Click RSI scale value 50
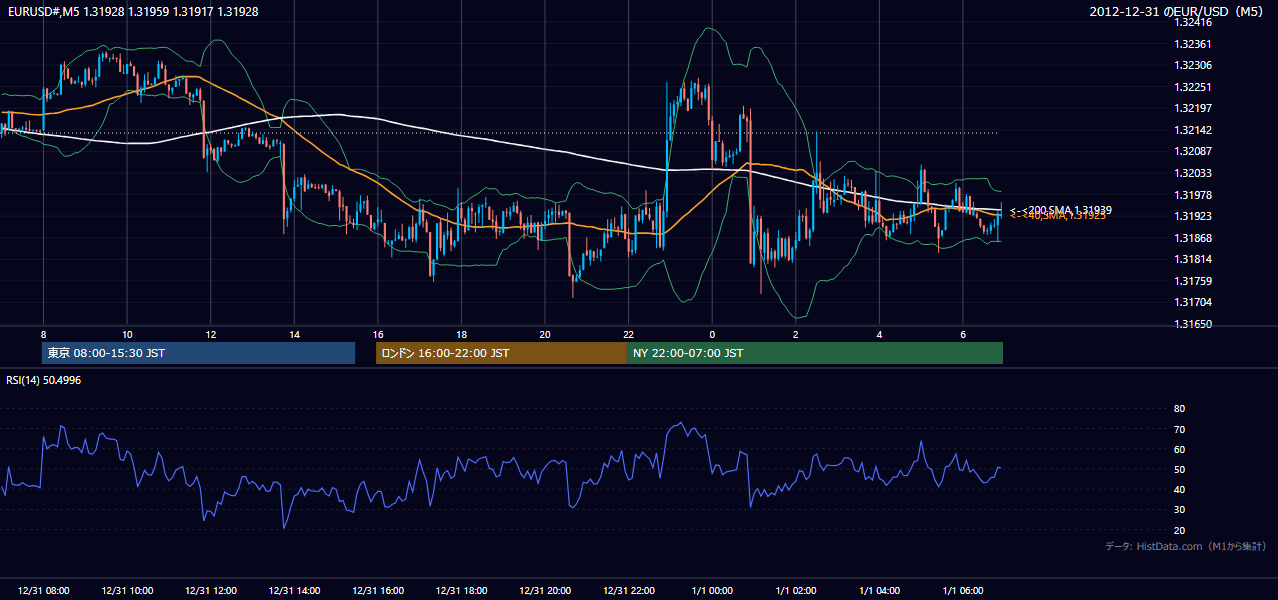 coord(1179,469)
